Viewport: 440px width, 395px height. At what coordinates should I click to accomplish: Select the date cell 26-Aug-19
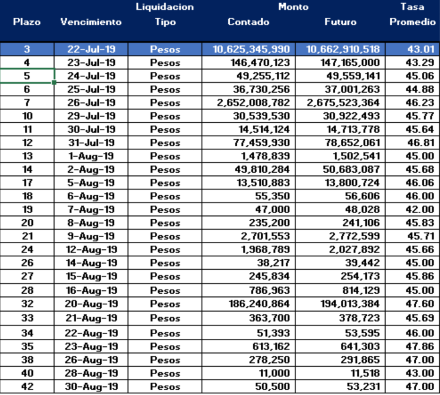pos(91,360)
